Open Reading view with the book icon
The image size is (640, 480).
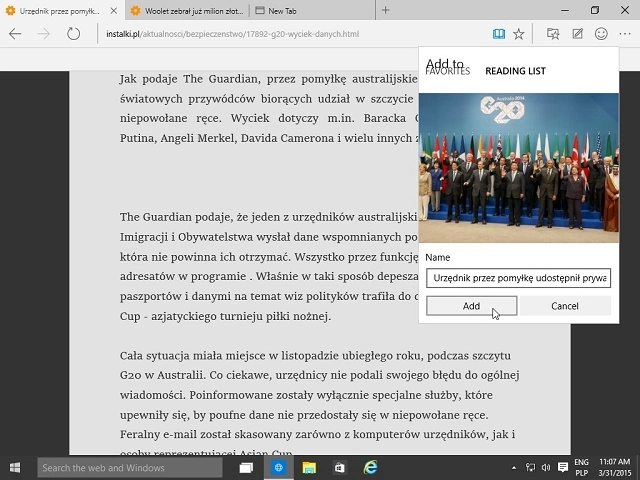[x=498, y=34]
